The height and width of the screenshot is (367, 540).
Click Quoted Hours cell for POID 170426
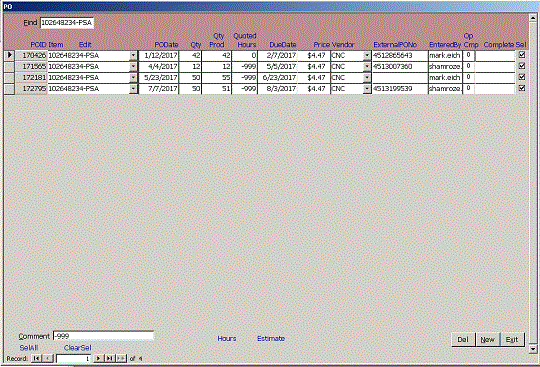pyautogui.click(x=245, y=55)
